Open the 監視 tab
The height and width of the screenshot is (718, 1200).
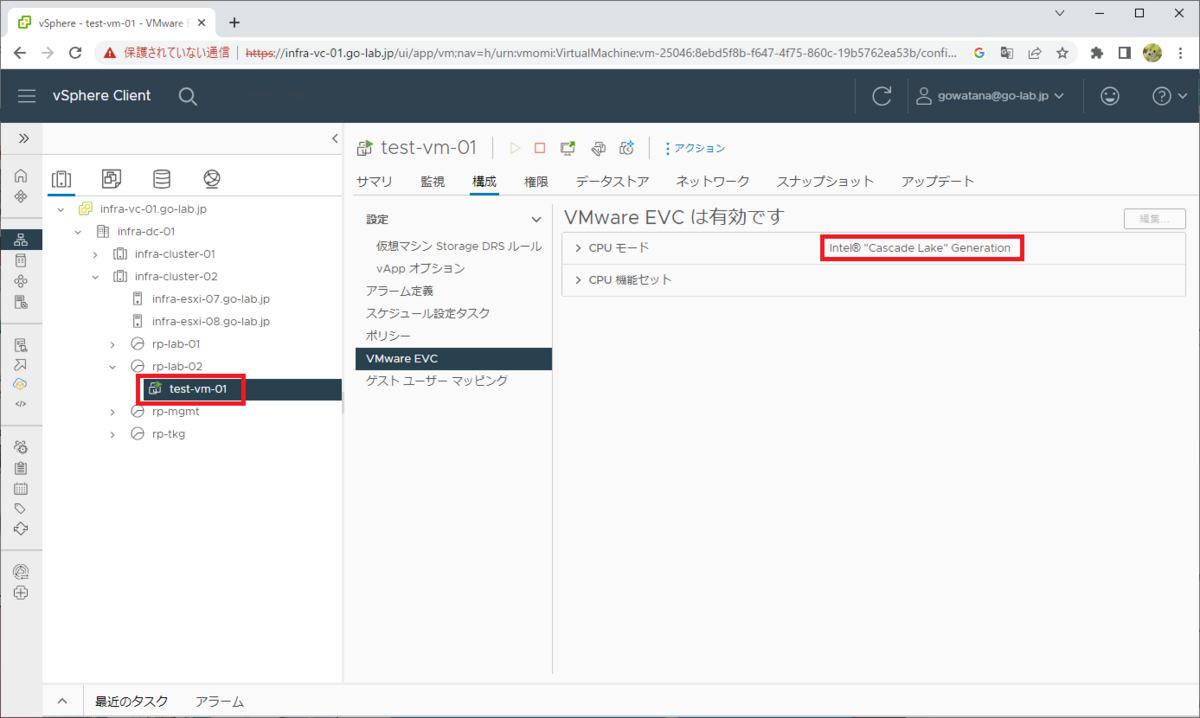pyautogui.click(x=432, y=181)
